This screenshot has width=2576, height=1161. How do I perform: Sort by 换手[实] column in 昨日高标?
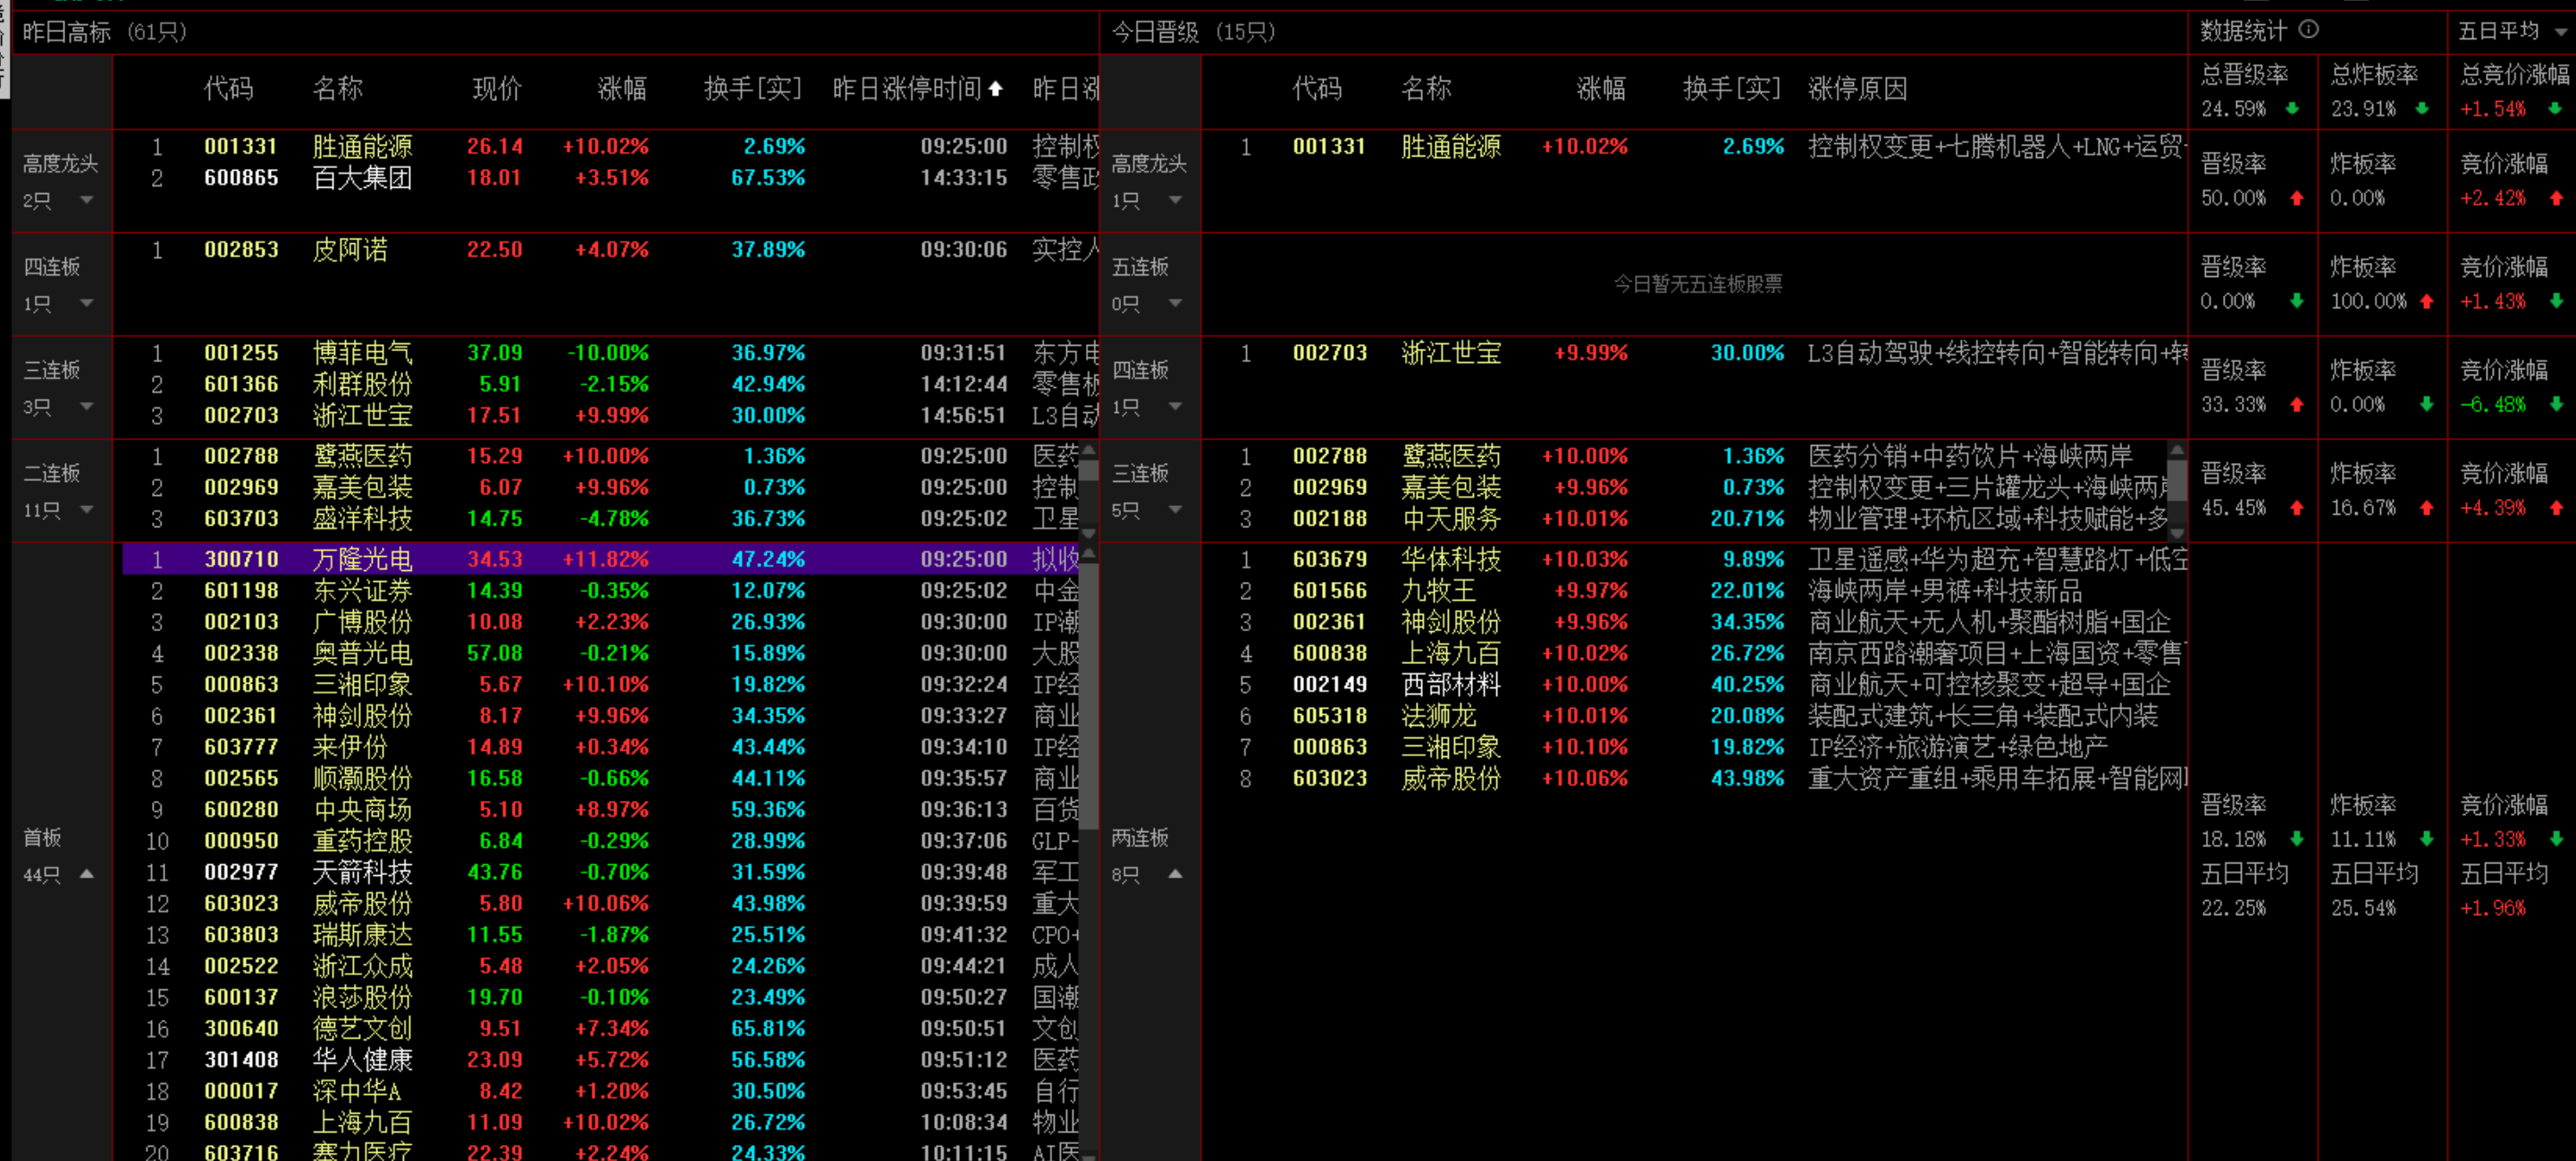(752, 88)
